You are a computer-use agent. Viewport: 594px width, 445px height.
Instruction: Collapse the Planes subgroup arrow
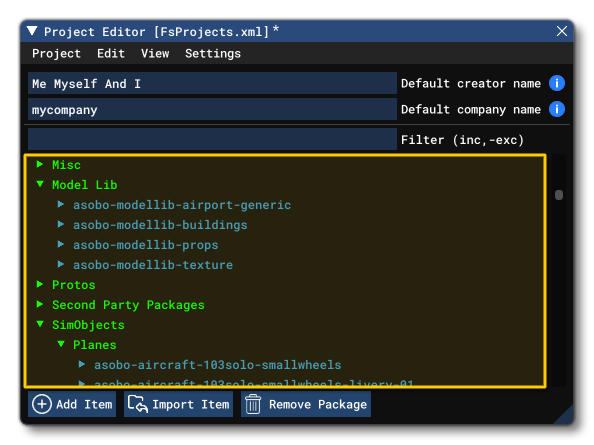pyautogui.click(x=61, y=344)
